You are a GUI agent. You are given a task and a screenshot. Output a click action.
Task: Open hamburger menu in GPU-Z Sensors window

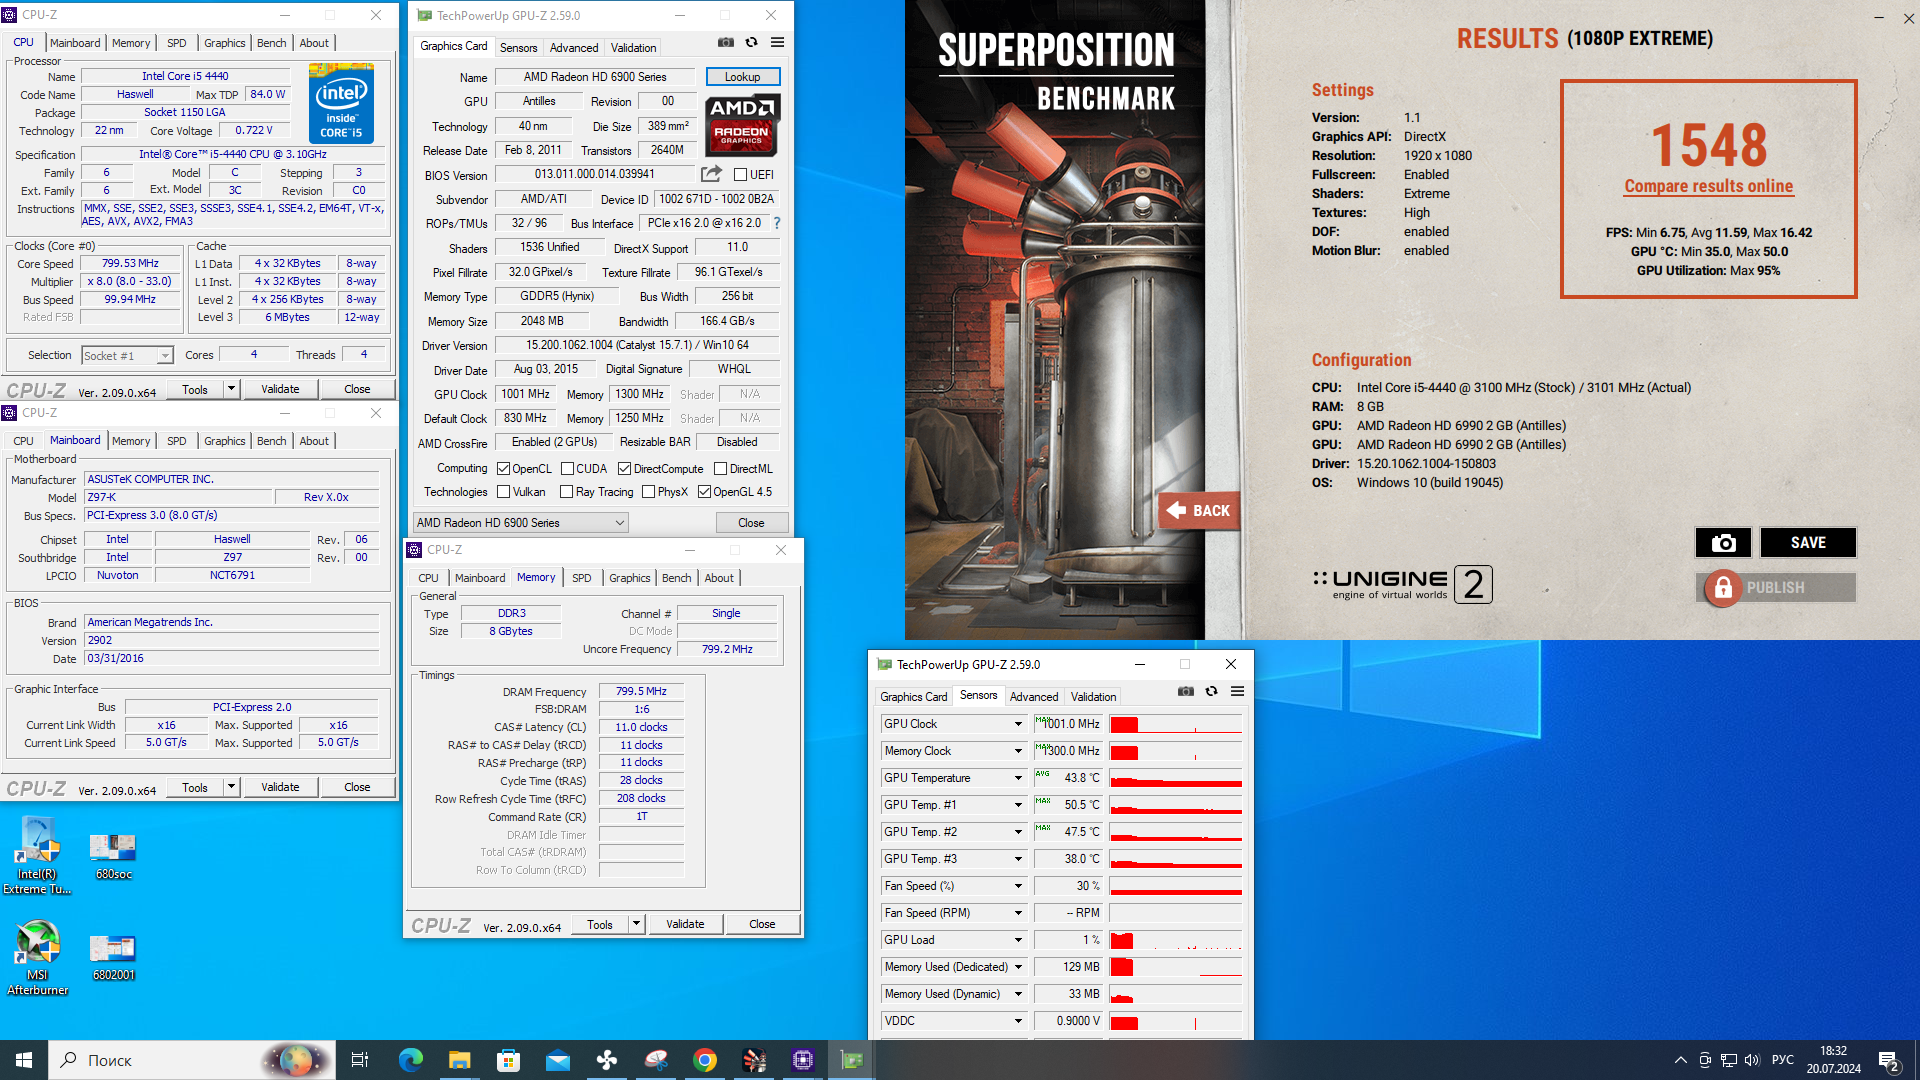(x=1237, y=691)
